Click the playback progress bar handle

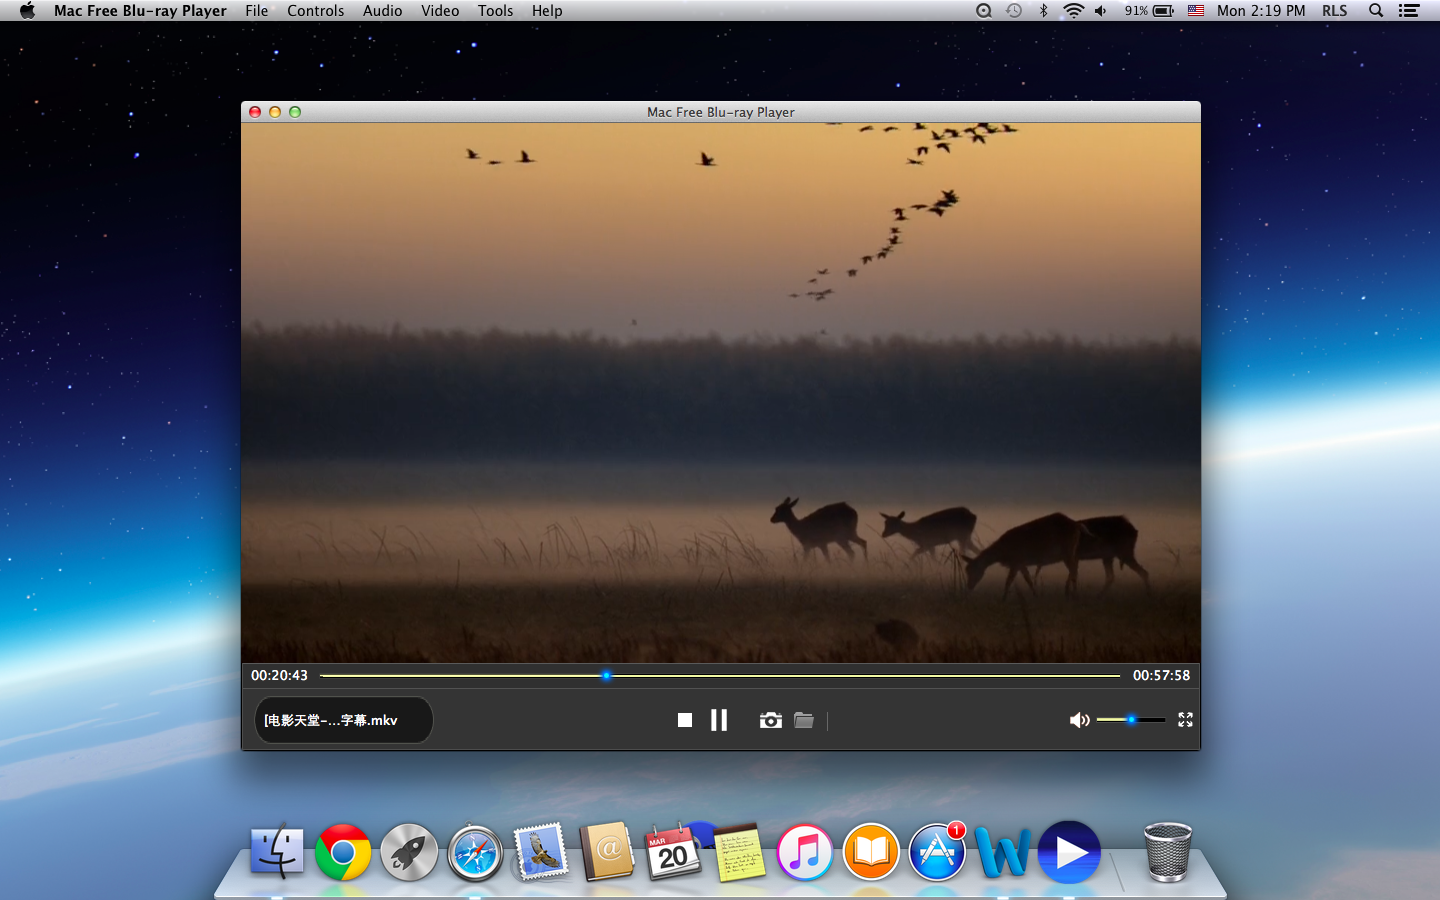point(606,676)
